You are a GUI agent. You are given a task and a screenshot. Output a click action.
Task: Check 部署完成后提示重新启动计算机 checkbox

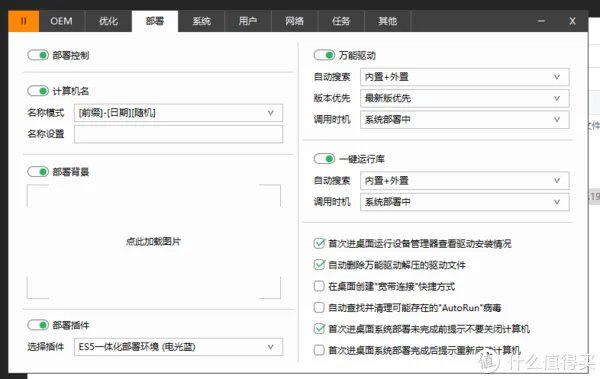(319, 350)
